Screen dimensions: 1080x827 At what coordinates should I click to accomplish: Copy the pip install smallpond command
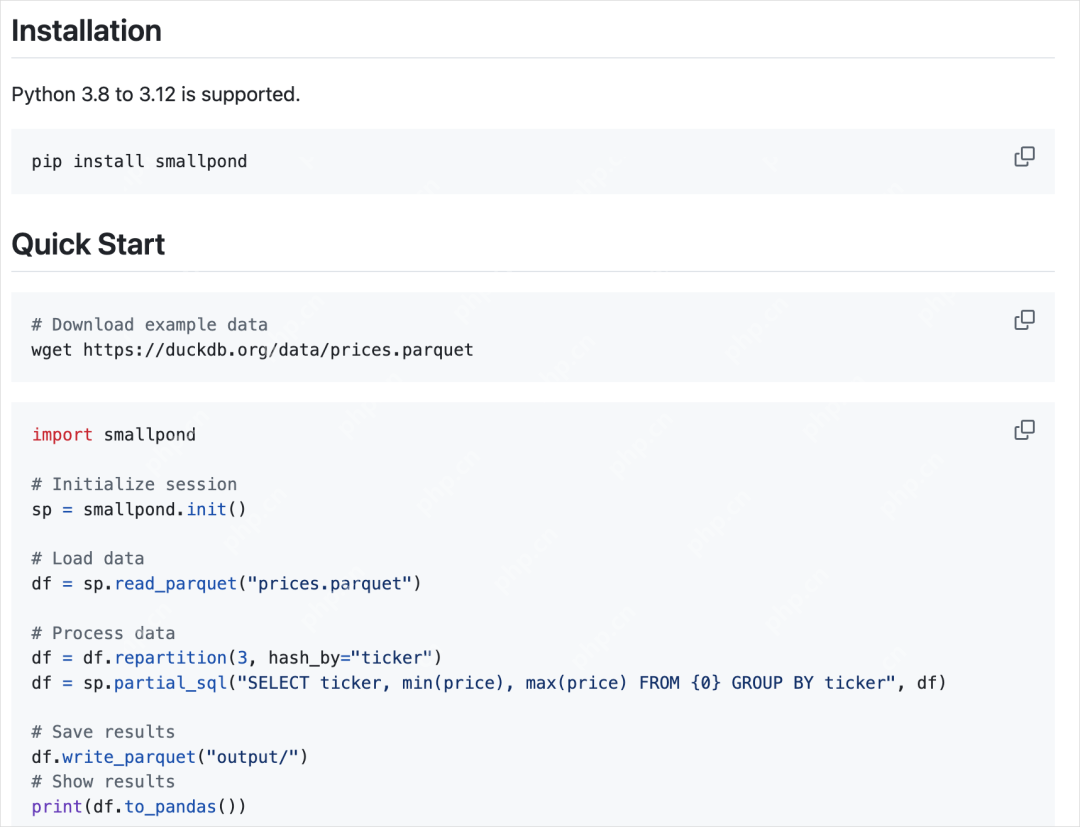pos(1024,157)
